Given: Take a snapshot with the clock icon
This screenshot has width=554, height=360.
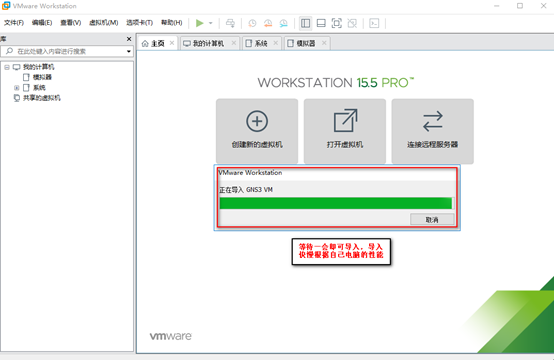Looking at the screenshot, I should [x=252, y=23].
